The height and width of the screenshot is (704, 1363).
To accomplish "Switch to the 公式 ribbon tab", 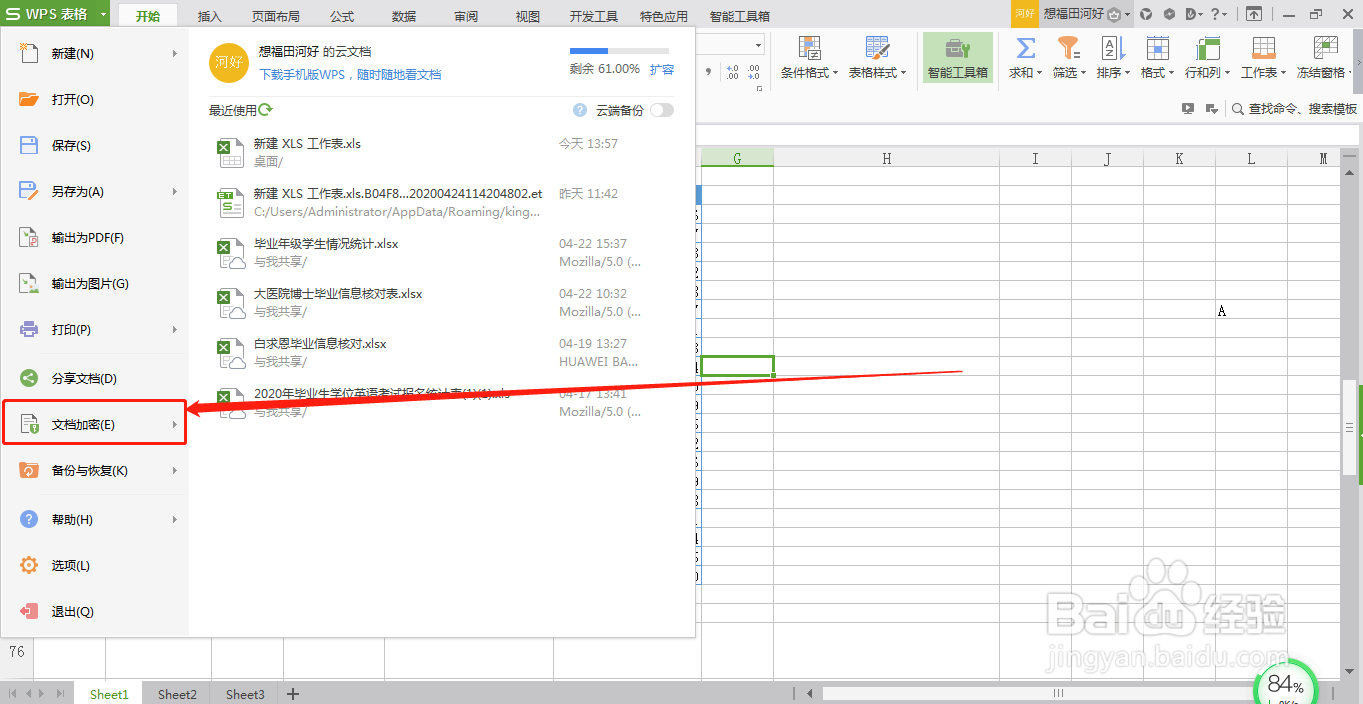I will tap(342, 16).
